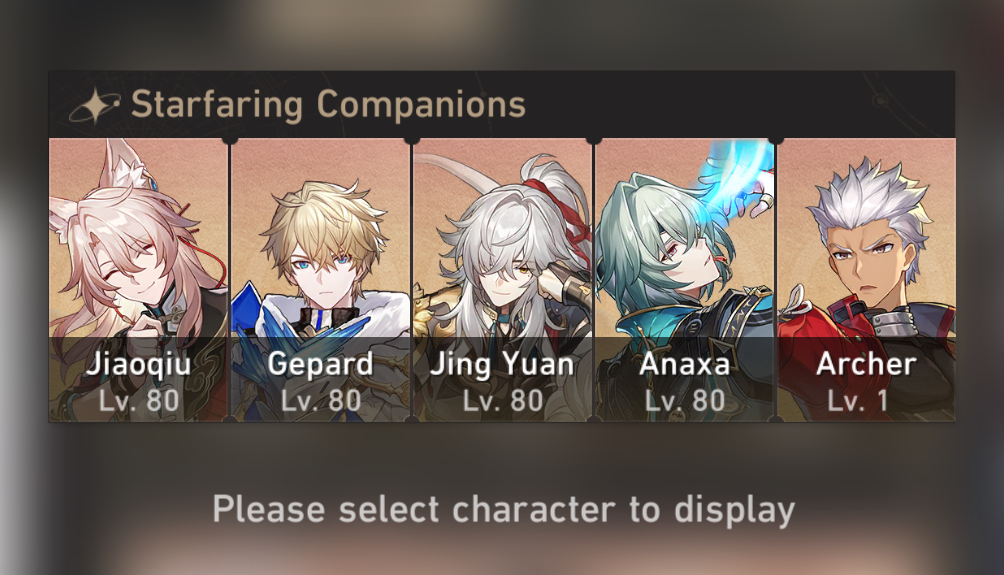Click the blurred background below the panel
Viewport: 1004px width, 575px height.
502,461
